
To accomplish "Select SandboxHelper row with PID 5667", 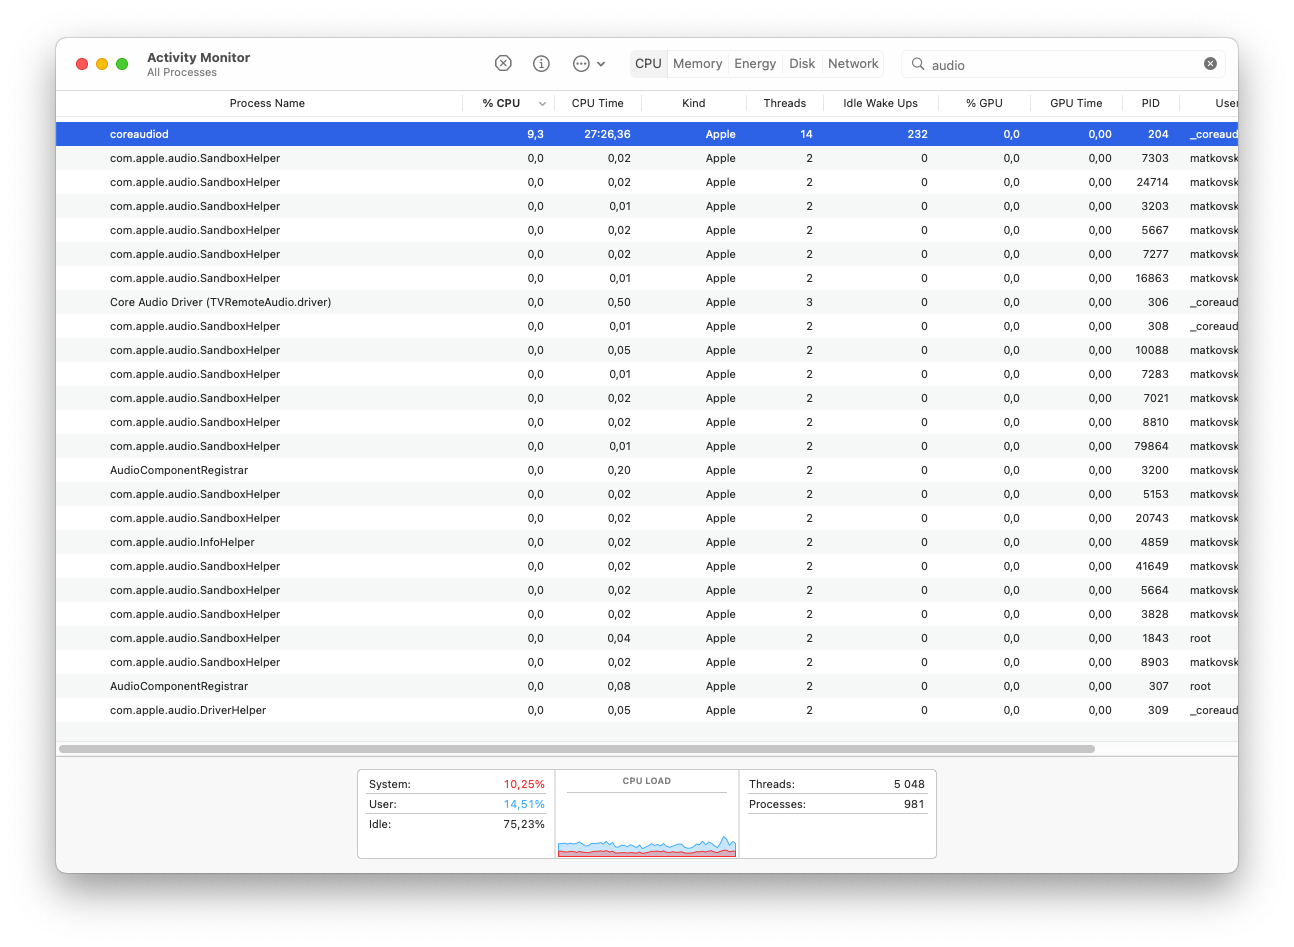I will [647, 230].
